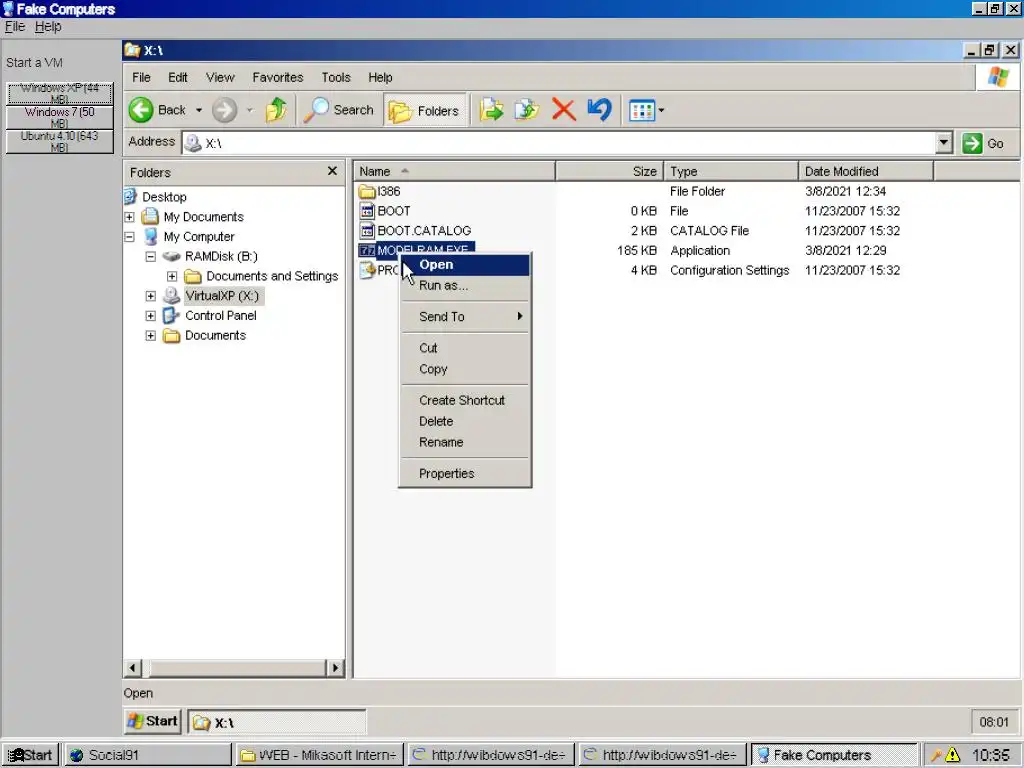Open the View menu
Viewport: 1024px width, 768px height.
[x=220, y=77]
